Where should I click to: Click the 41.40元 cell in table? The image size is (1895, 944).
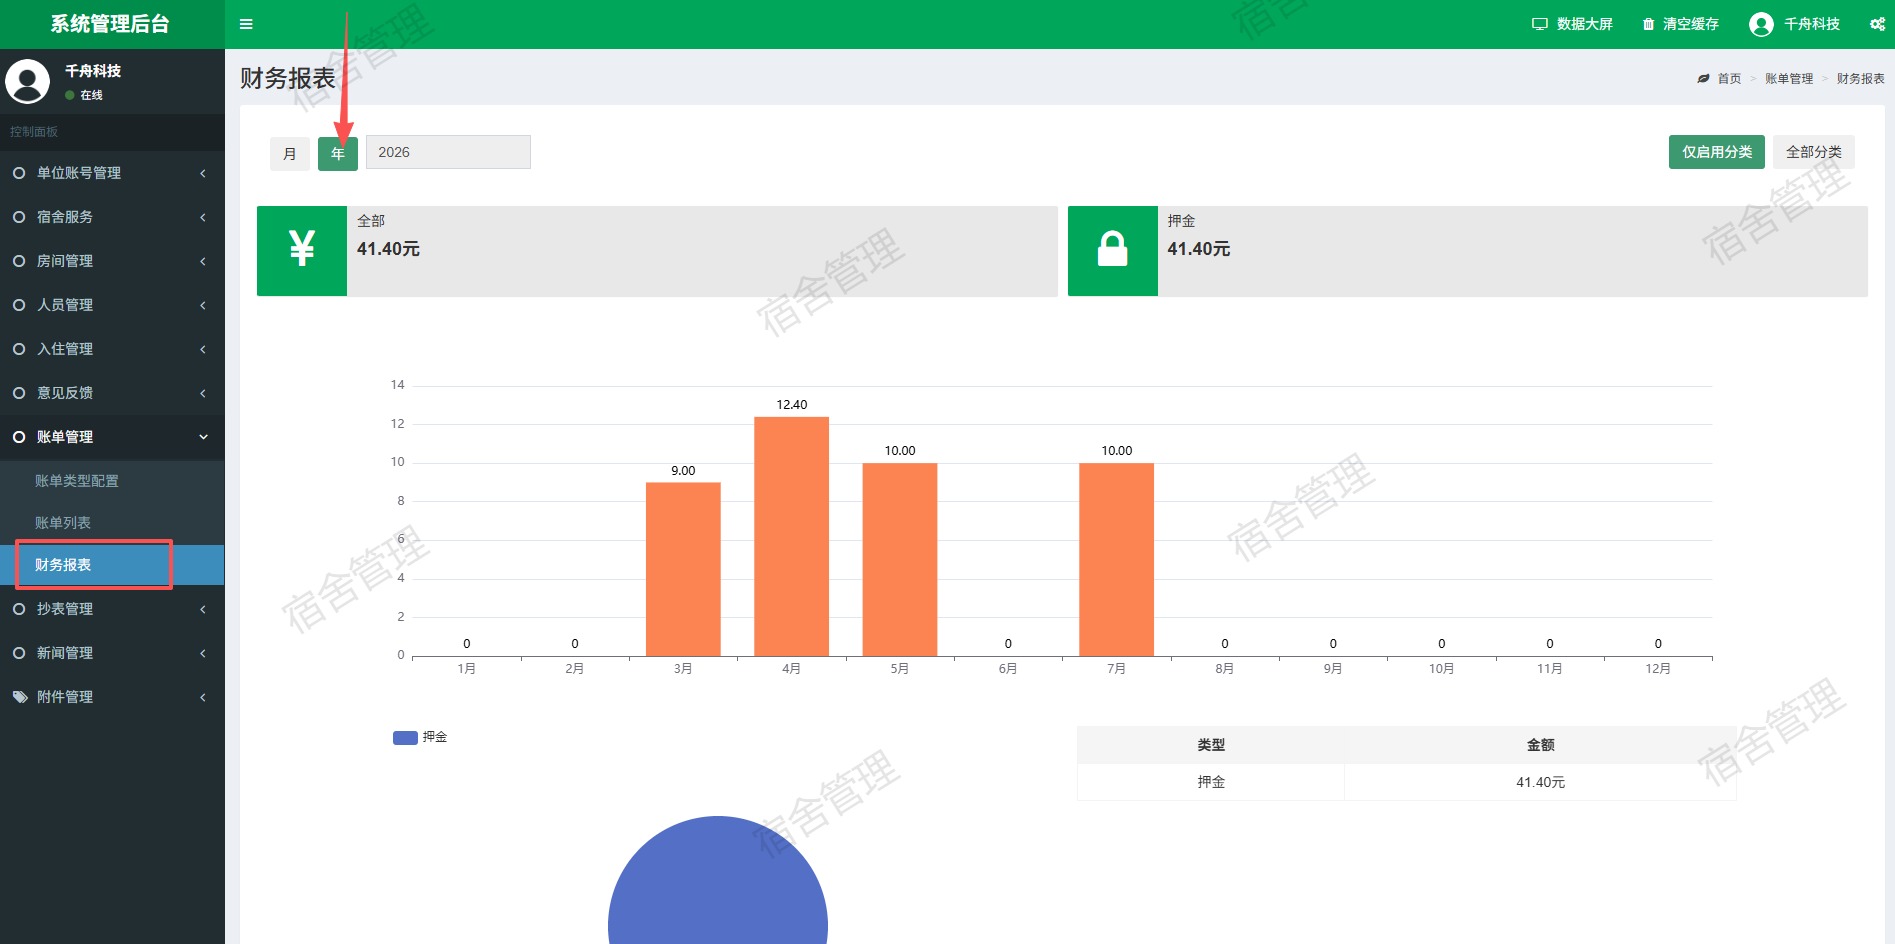click(x=1540, y=782)
